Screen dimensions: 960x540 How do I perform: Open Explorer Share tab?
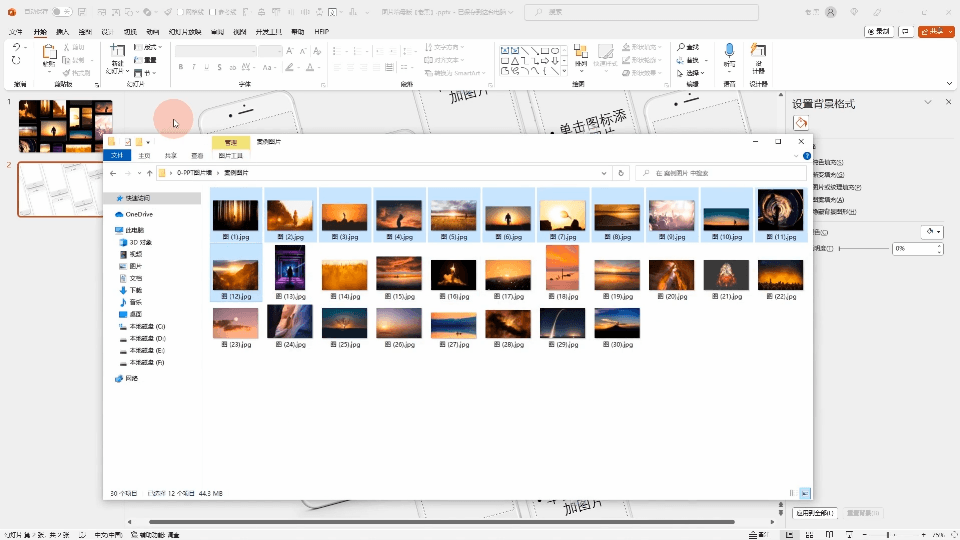(x=171, y=156)
